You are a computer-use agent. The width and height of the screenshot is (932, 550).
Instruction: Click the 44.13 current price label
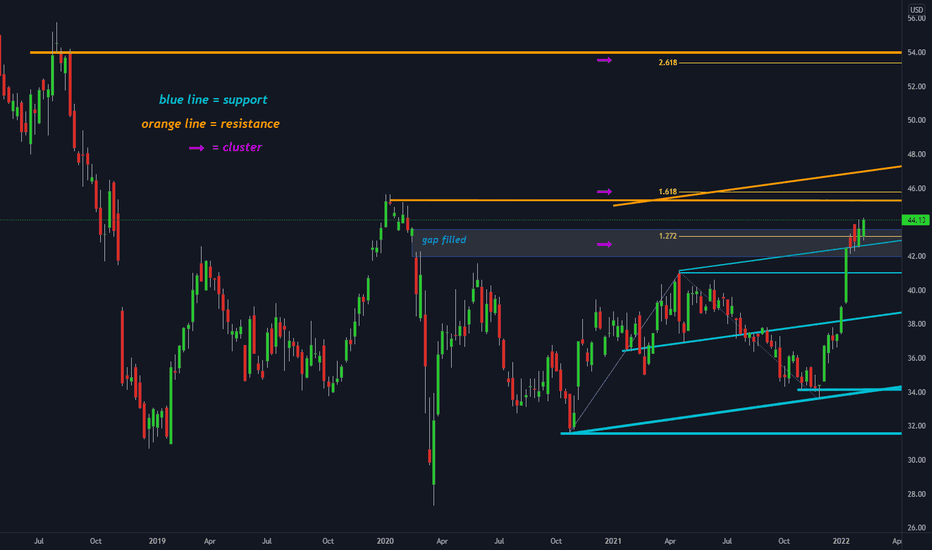click(x=915, y=220)
